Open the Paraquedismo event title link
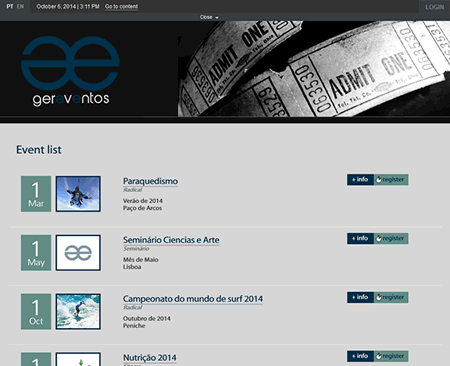 coord(150,181)
